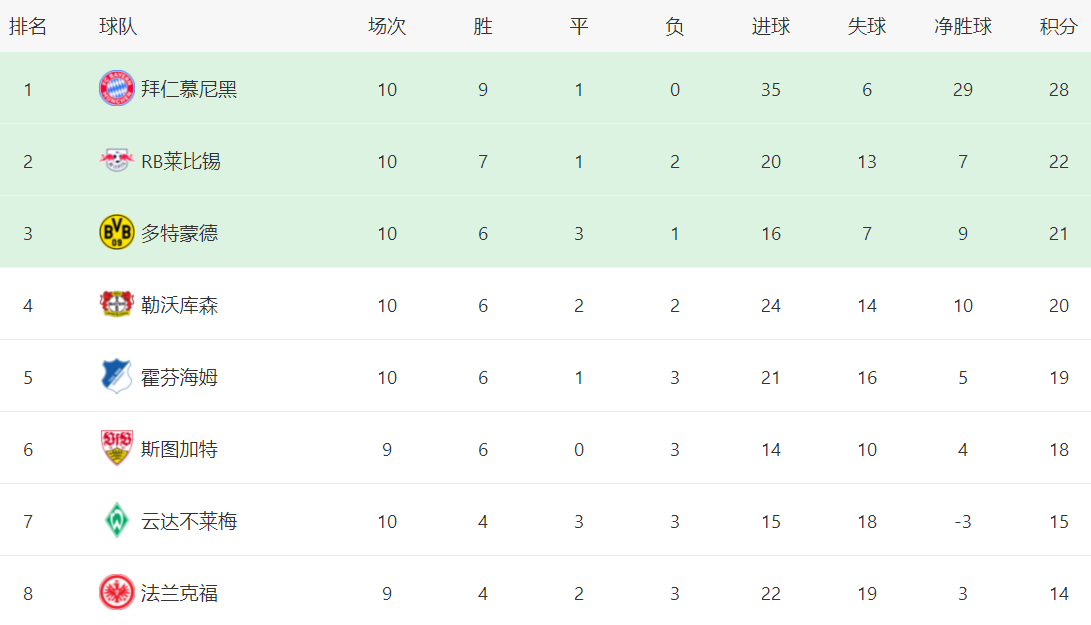Screen dimensions: 1091x625
Task: Click the 净胜球 column header
Action: pyautogui.click(x=962, y=27)
